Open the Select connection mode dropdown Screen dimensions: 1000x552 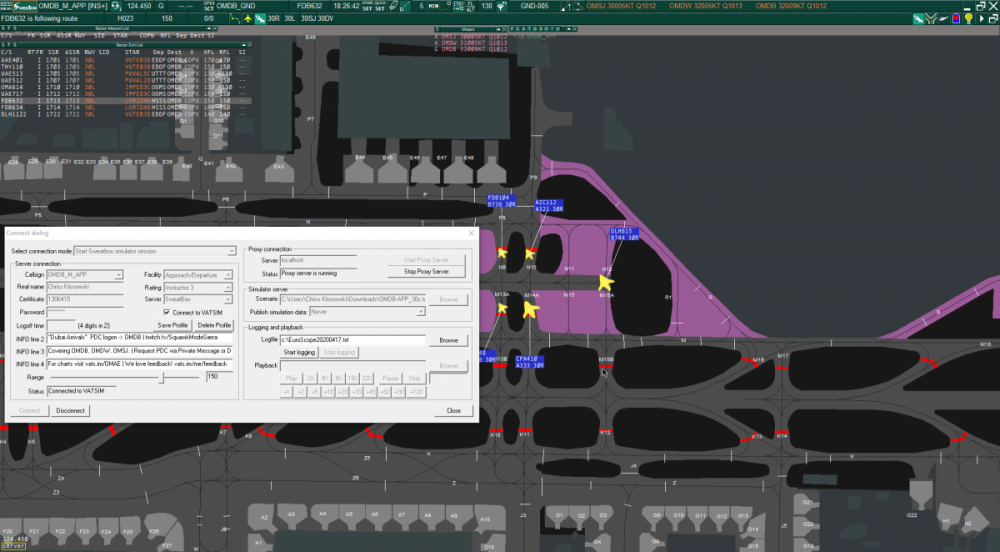click(x=155, y=250)
